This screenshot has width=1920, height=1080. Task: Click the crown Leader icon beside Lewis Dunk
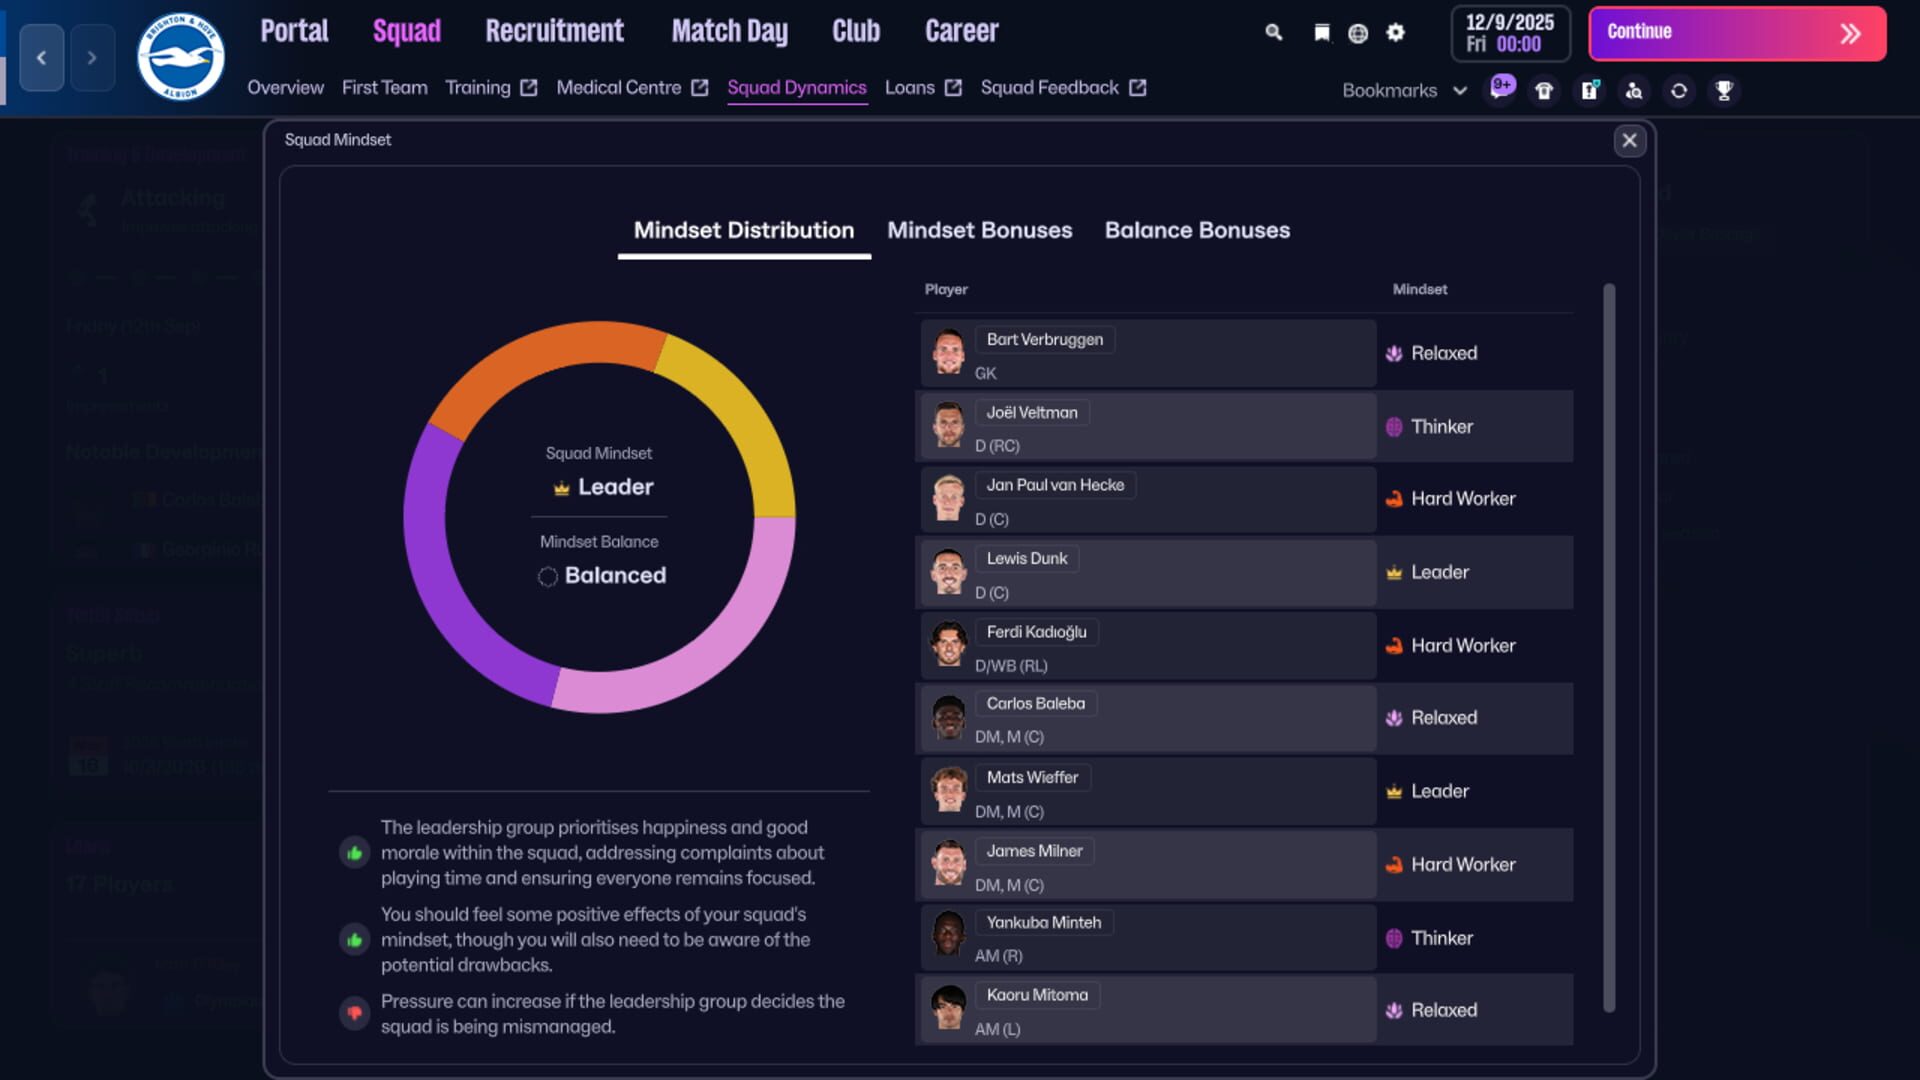(1394, 571)
